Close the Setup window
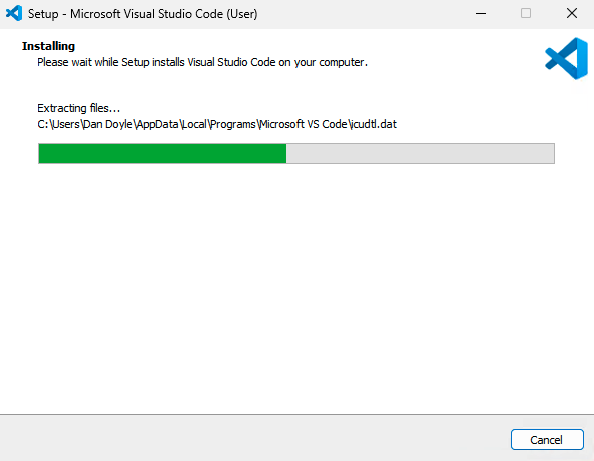Viewport: 594px width, 461px height. click(572, 14)
